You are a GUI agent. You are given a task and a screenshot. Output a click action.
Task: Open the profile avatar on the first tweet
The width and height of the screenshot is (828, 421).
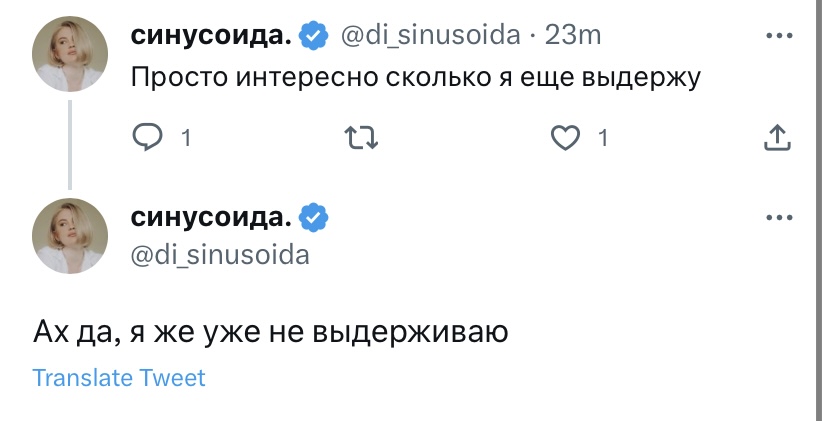[70, 56]
